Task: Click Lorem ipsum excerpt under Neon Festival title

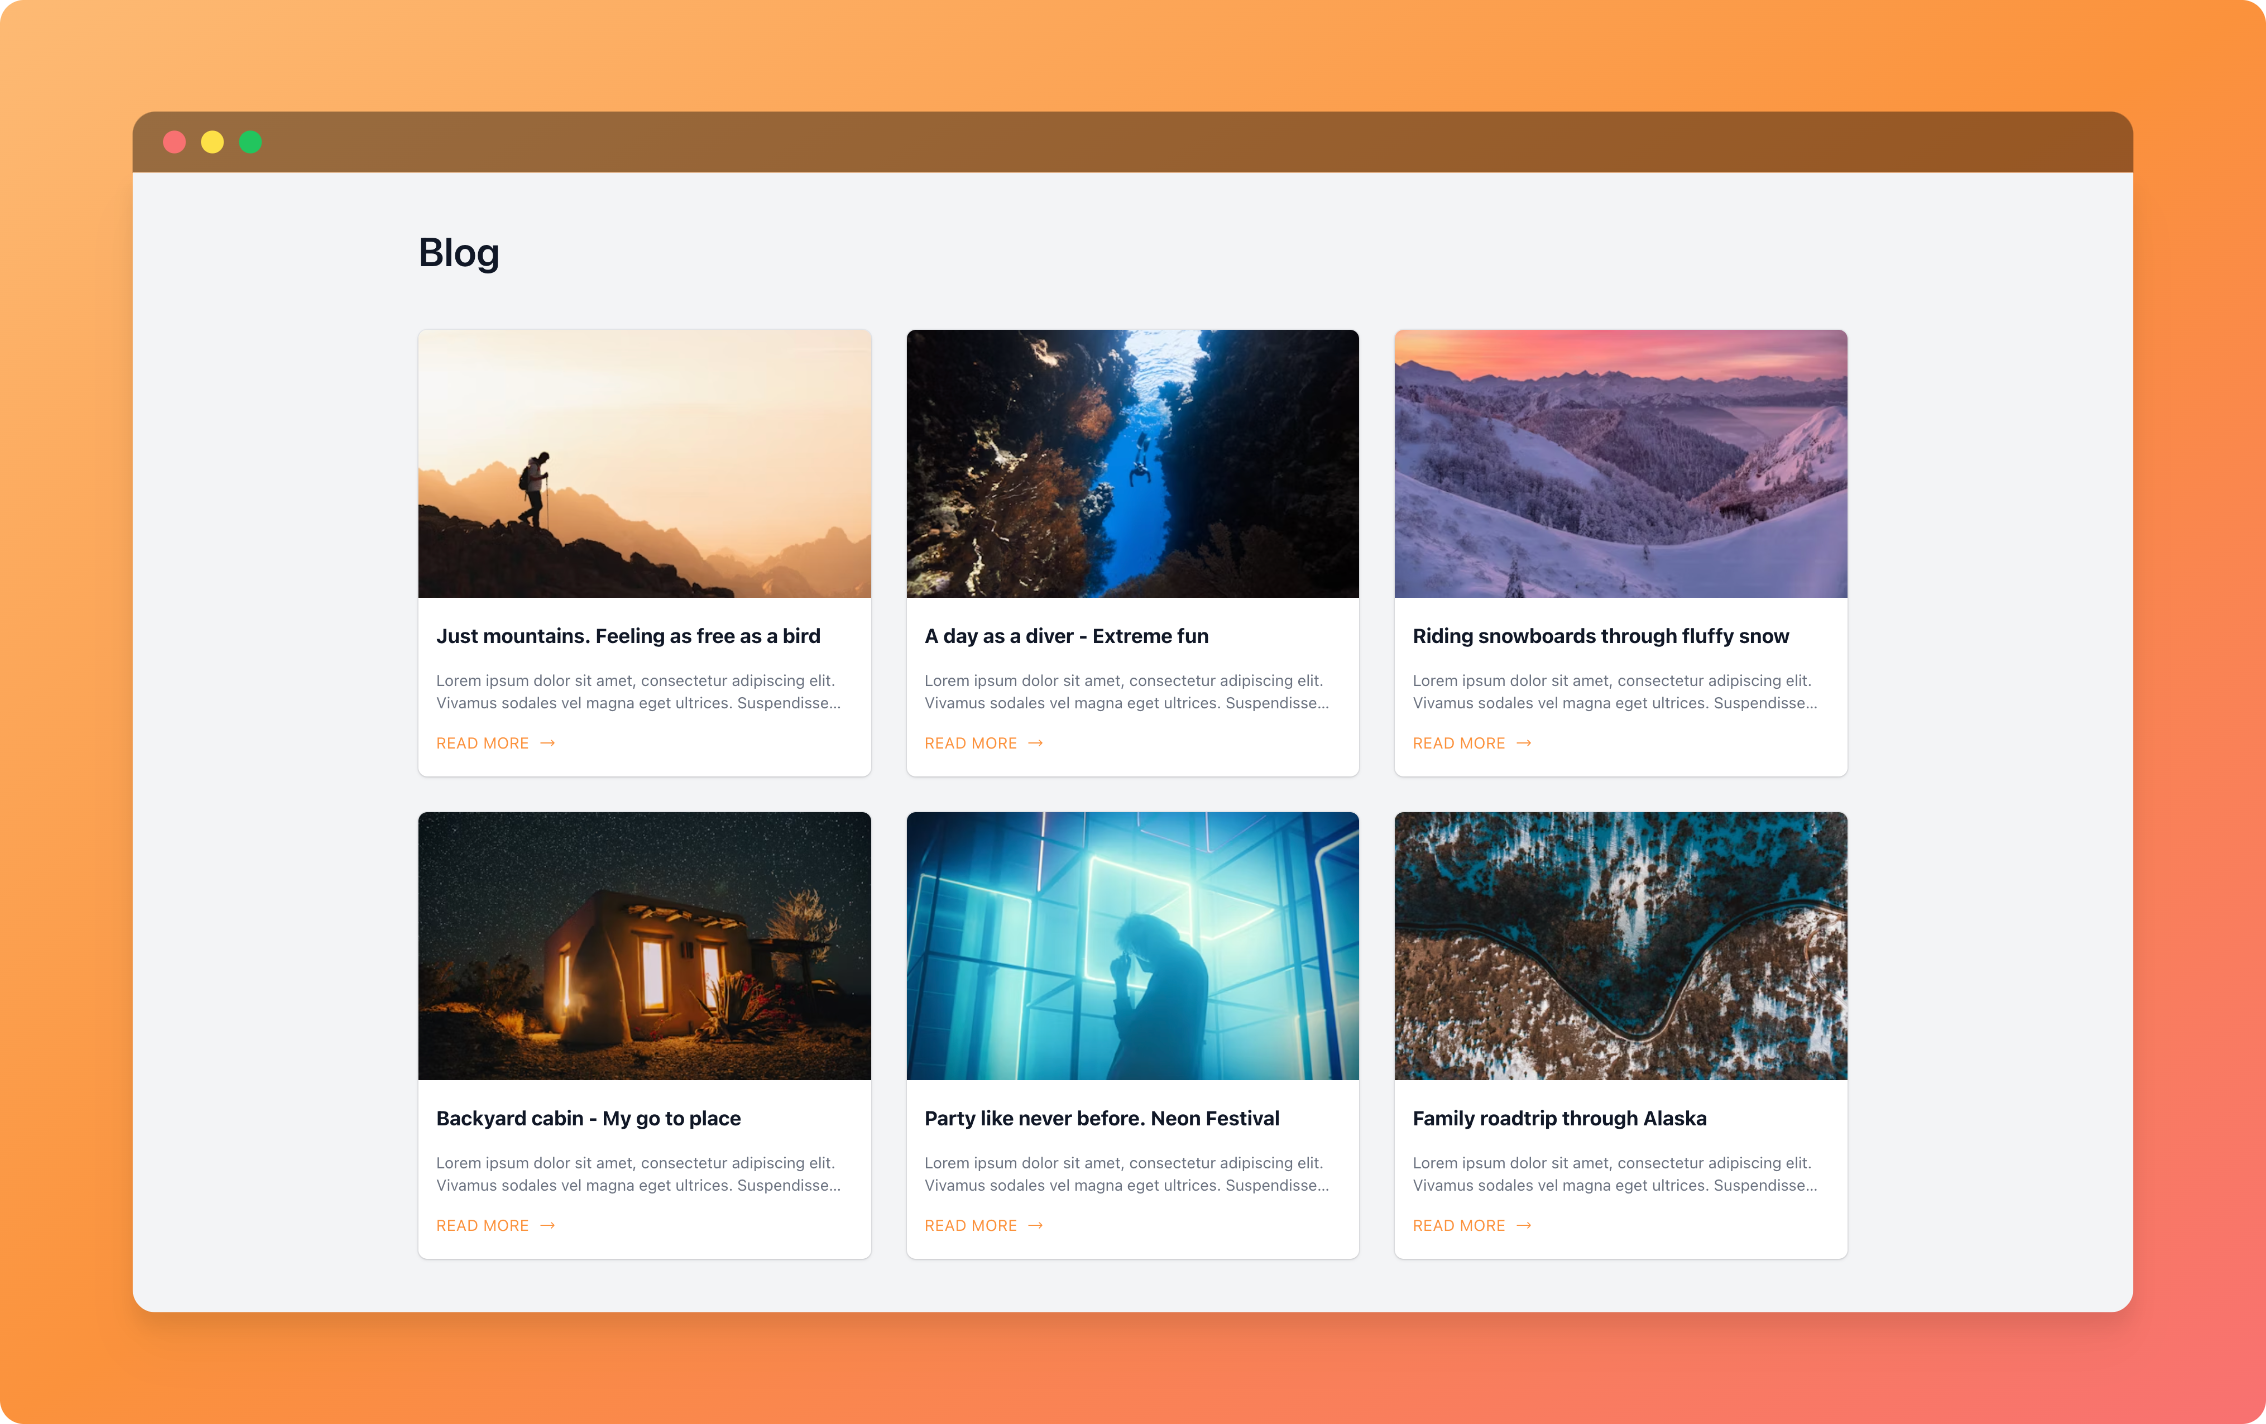Action: click(1126, 1174)
